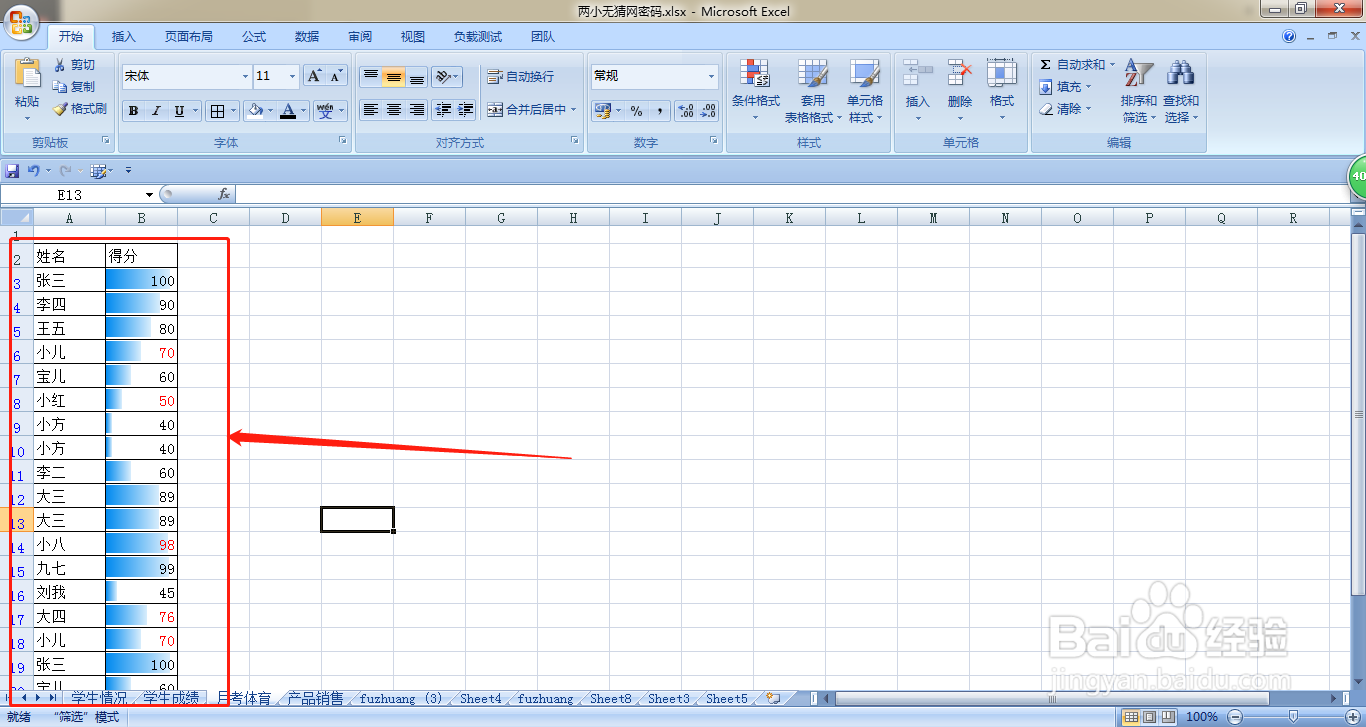Viewport: 1366px width, 727px height.
Task: Open Sort and Filter (排序和筛选)
Action: tap(1139, 91)
